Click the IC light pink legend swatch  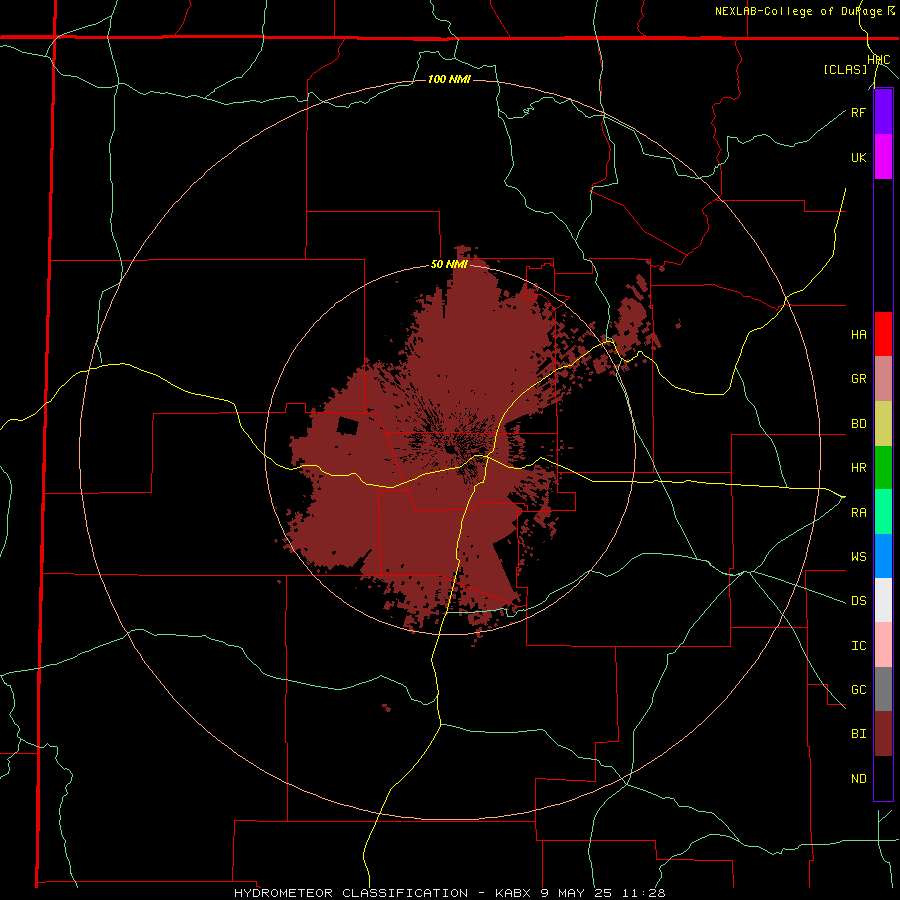coord(883,645)
